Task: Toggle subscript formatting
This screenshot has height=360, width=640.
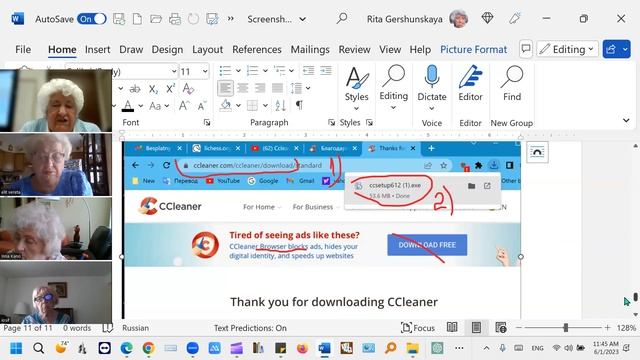Action: pos(153,89)
